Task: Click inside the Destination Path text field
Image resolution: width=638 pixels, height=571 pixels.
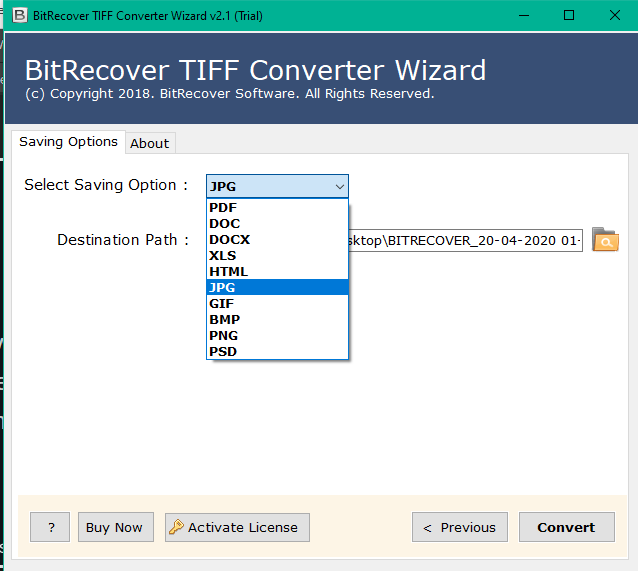Action: pos(465,241)
